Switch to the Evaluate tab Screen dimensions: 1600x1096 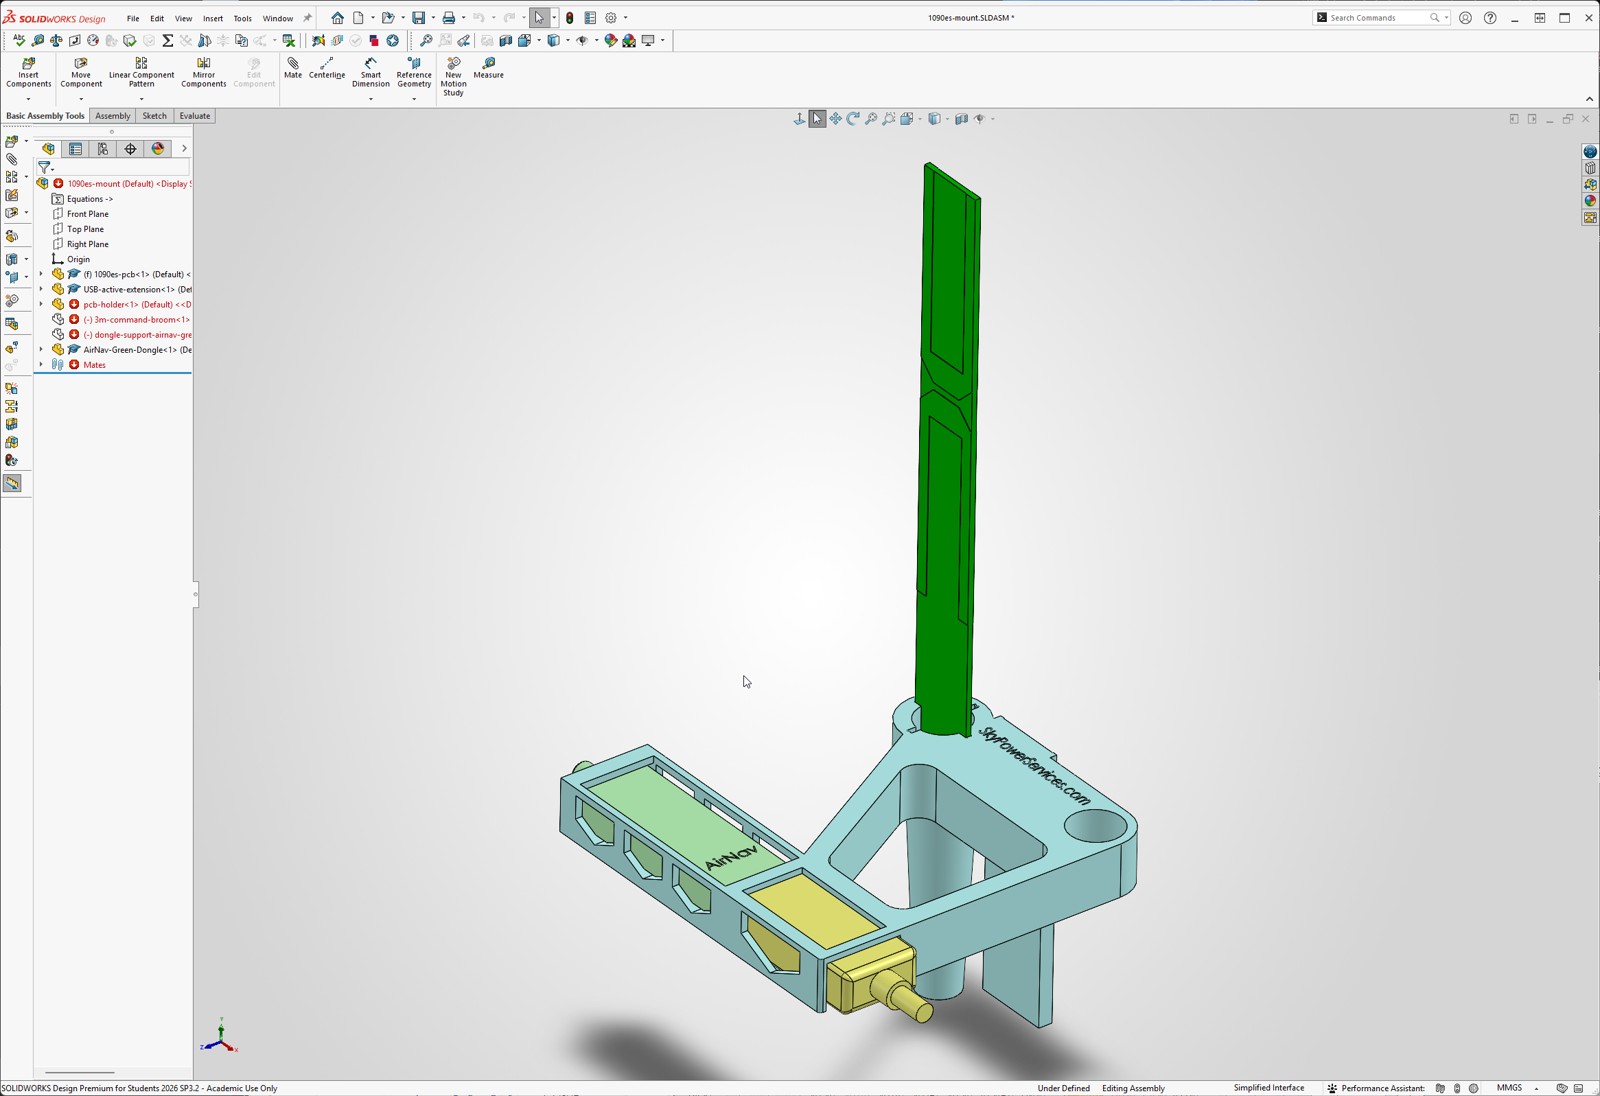point(195,116)
